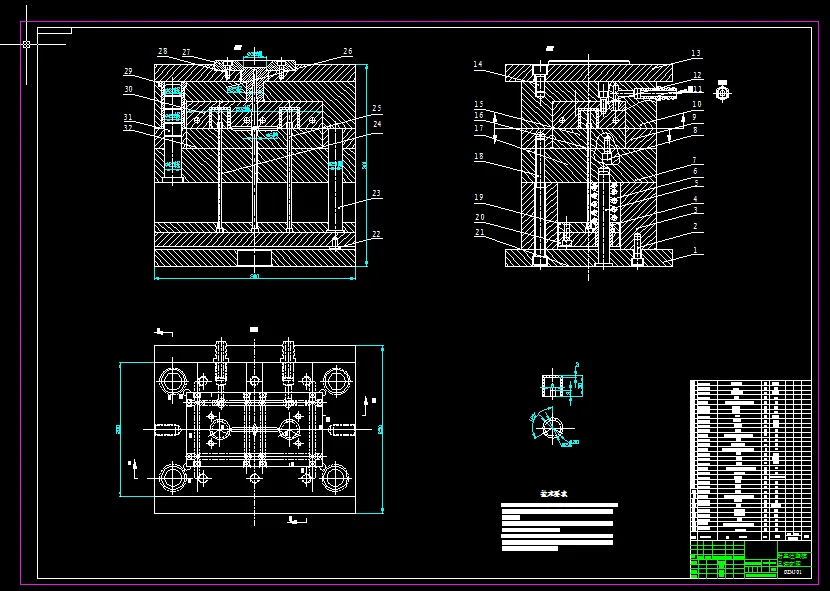The image size is (830, 591).
Task: Select part number 5 label
Action: 696,183
